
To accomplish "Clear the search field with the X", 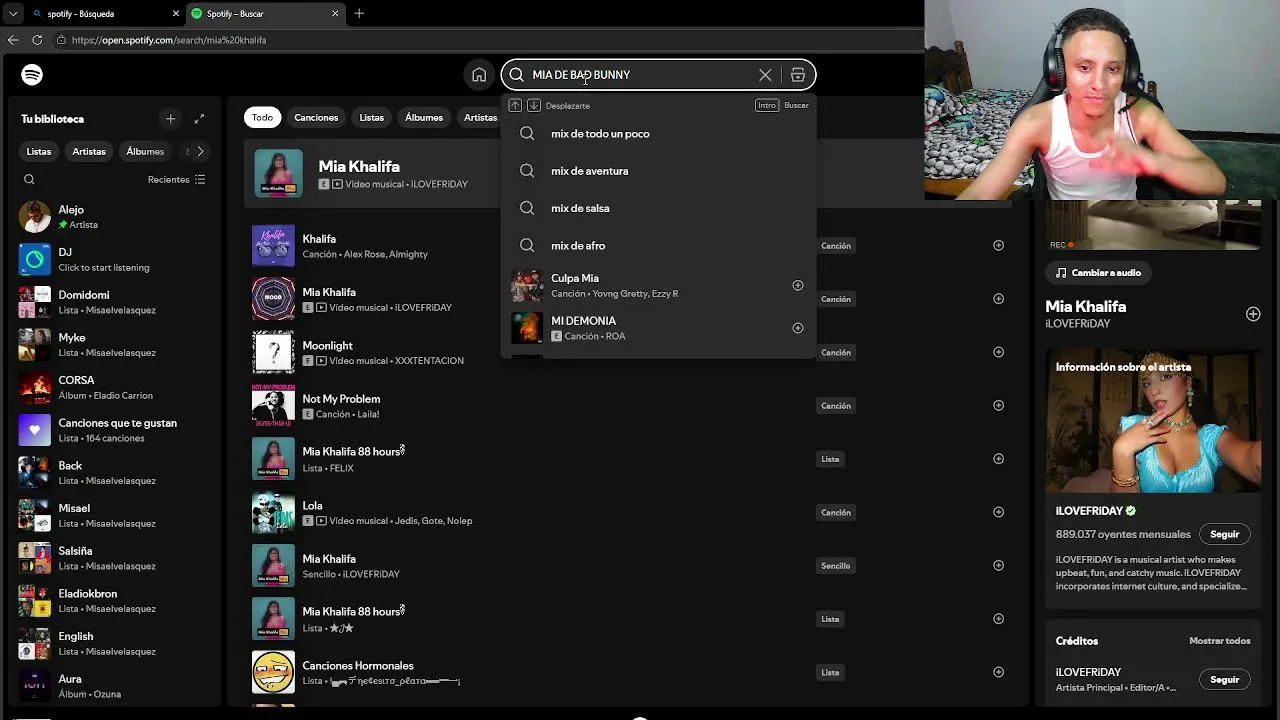I will 765,75.
